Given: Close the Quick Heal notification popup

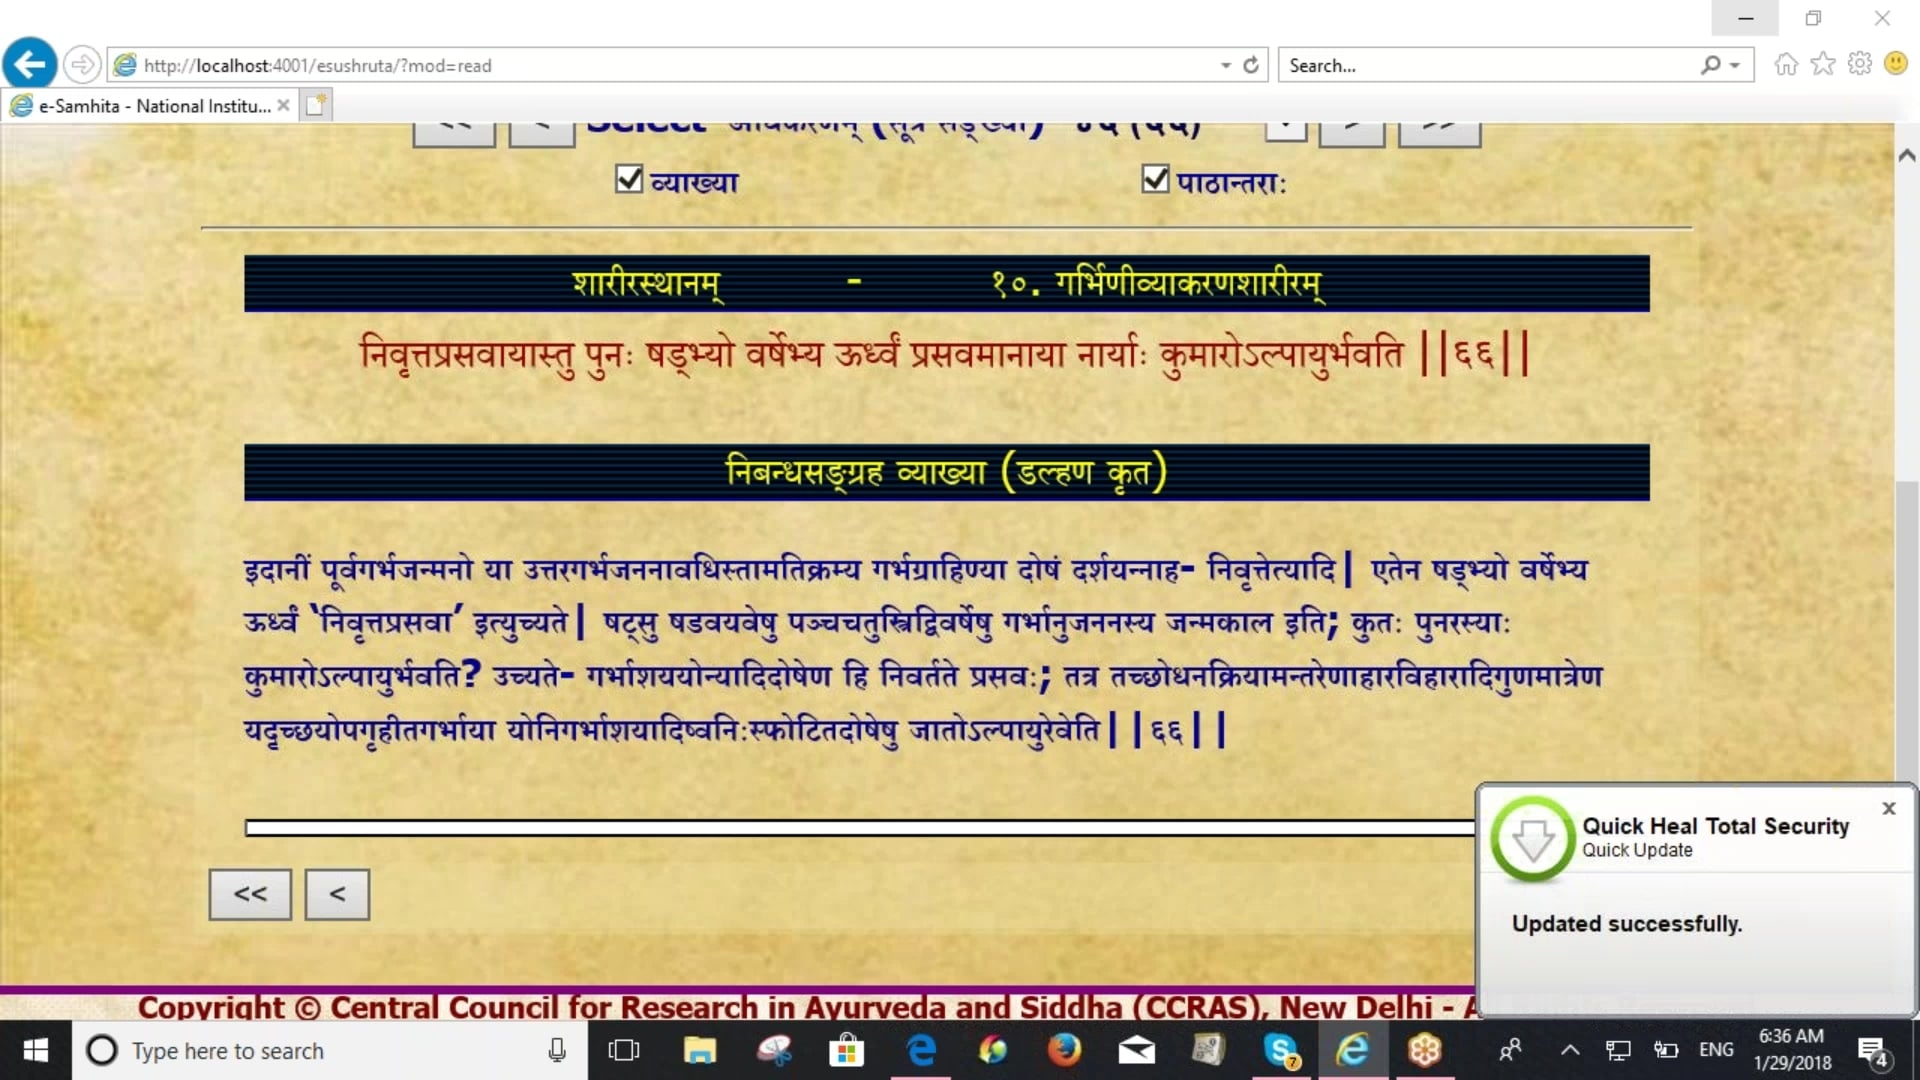Looking at the screenshot, I should tap(1888, 808).
